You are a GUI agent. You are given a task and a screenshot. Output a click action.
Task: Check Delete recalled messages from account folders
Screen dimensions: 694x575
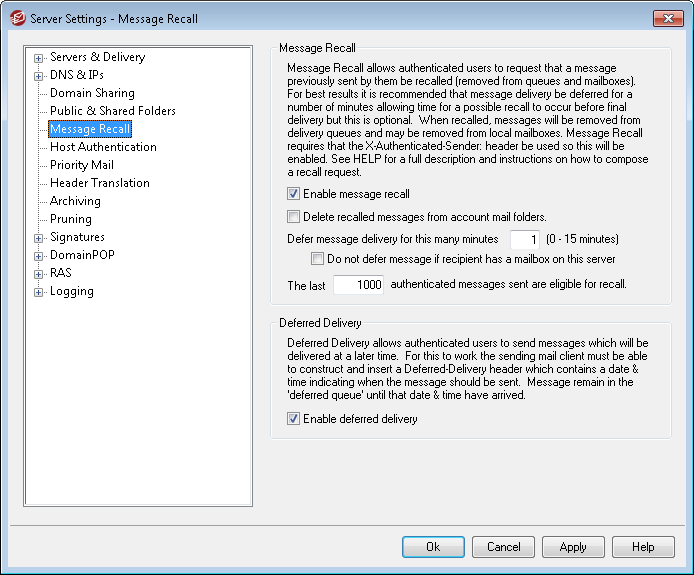[x=293, y=216]
